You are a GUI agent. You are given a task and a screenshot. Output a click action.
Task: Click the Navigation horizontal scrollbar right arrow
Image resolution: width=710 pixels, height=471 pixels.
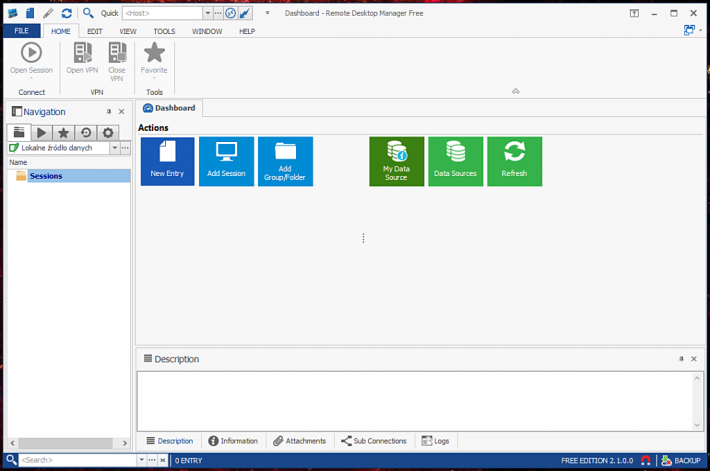click(125, 443)
